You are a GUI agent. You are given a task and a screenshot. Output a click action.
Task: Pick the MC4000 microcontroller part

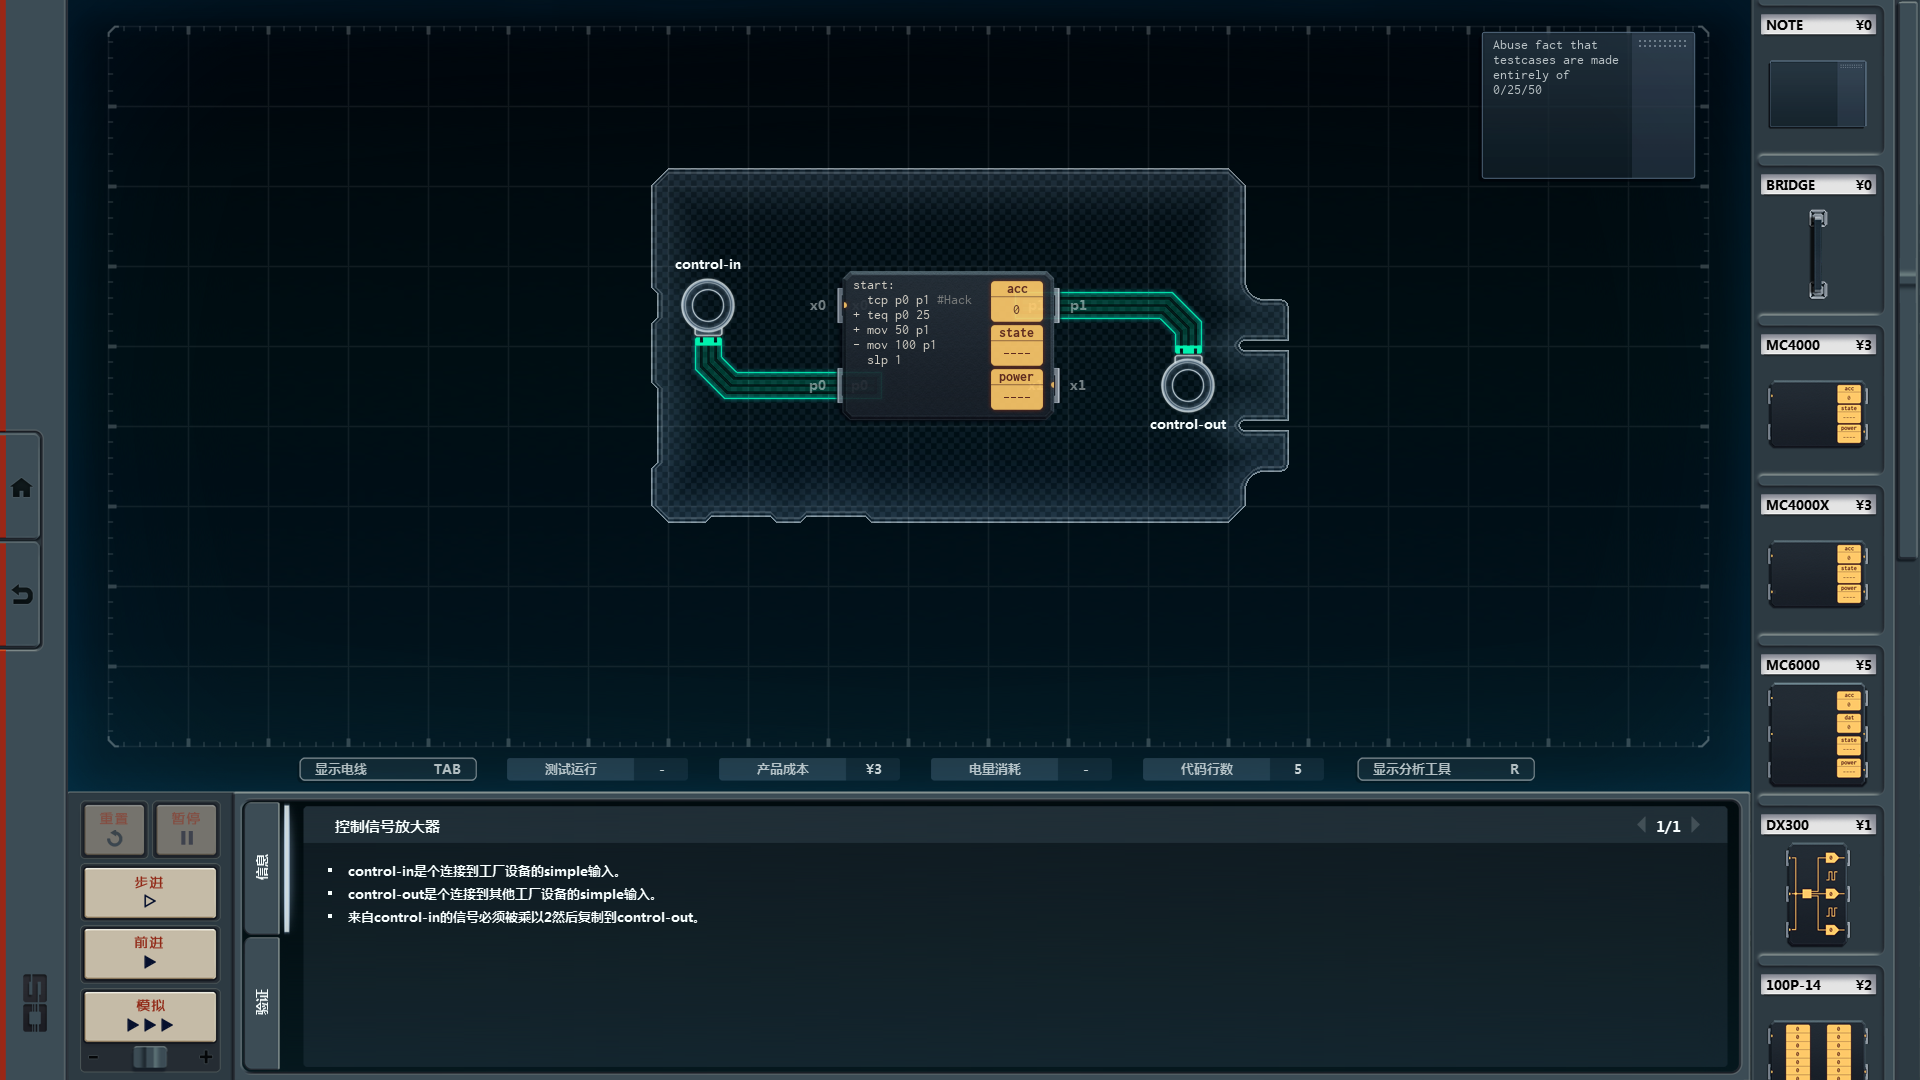click(1817, 413)
